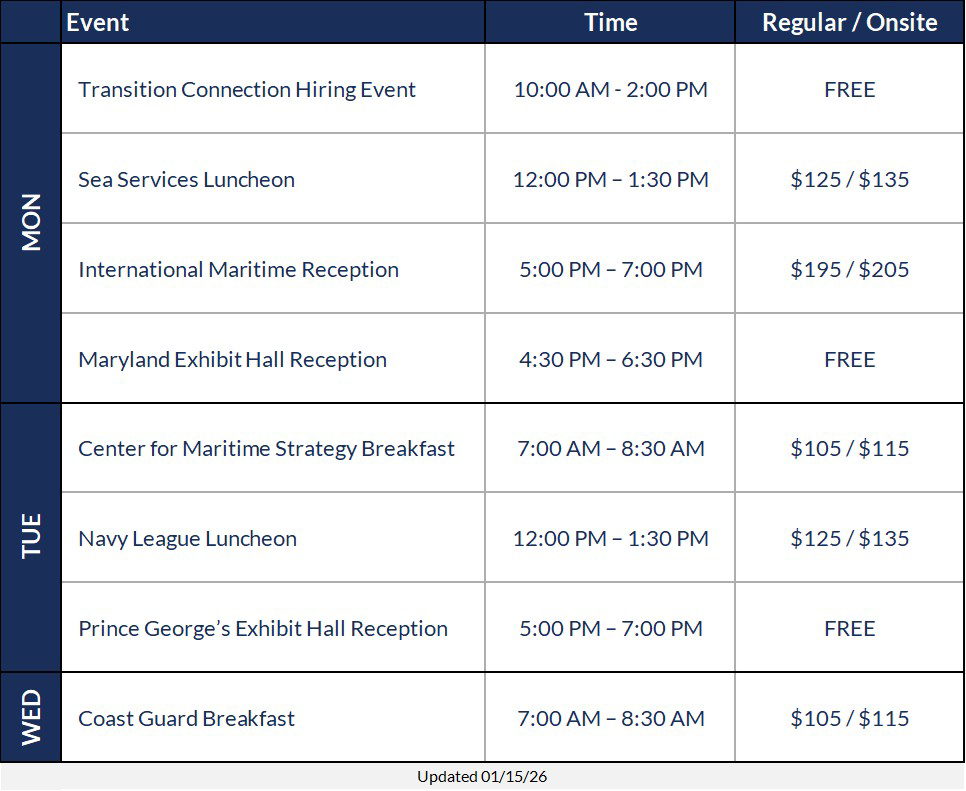
Task: Open the International Maritime Reception row
Action: [238, 270]
